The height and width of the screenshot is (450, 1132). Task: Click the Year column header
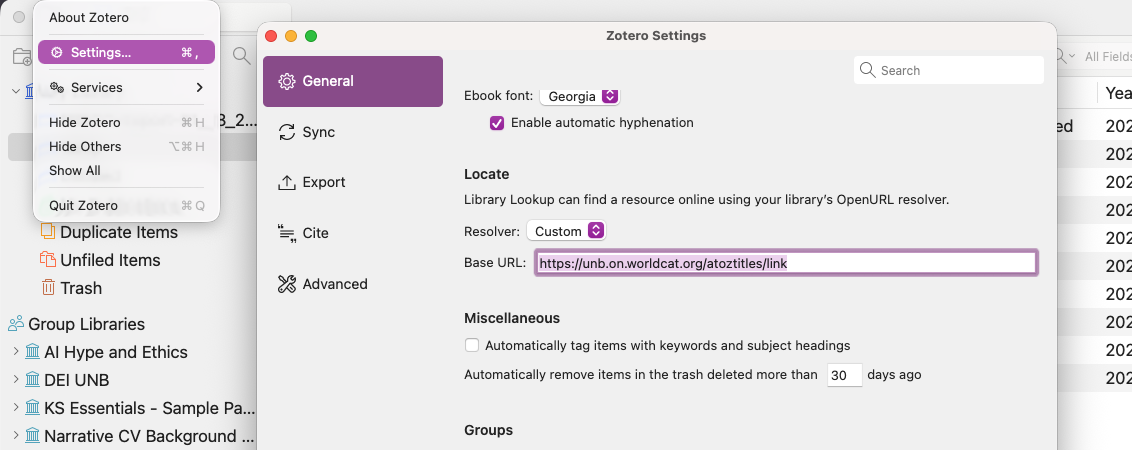(1118, 93)
